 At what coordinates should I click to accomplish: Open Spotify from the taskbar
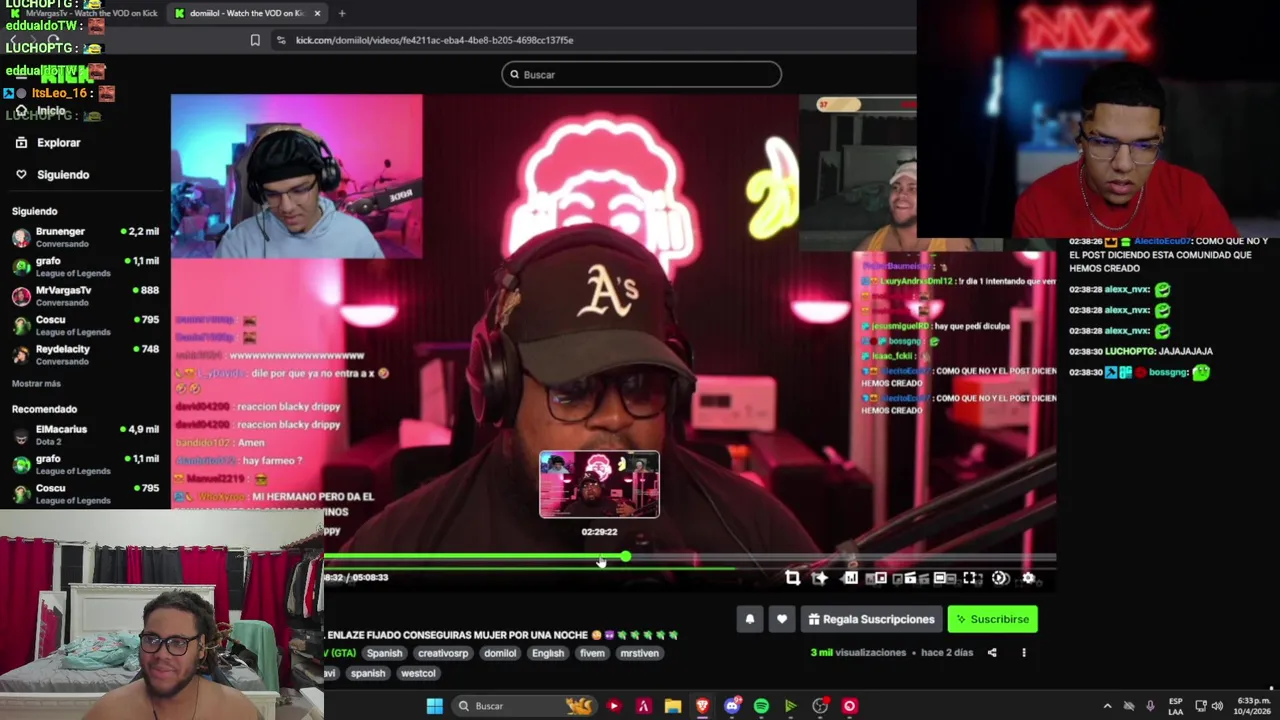(761, 706)
